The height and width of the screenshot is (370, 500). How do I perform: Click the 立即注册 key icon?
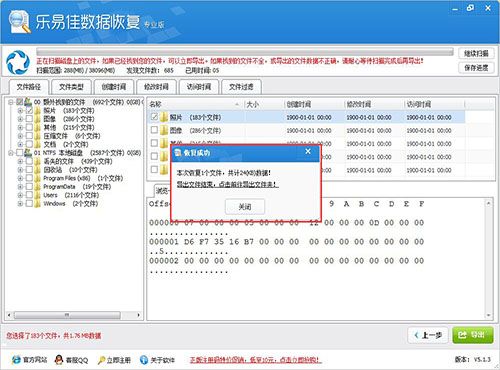101,360
